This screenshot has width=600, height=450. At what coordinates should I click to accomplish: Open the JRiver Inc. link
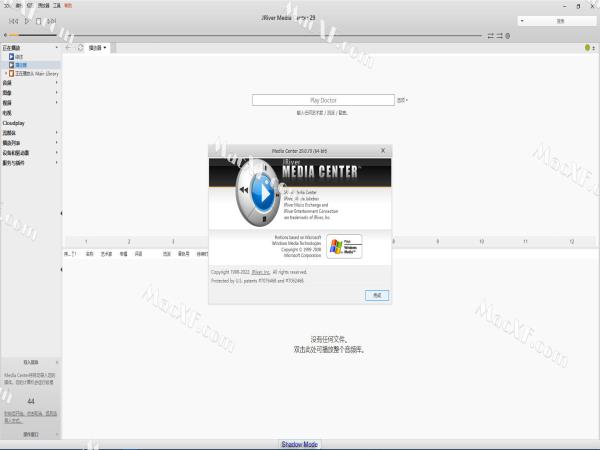261,272
